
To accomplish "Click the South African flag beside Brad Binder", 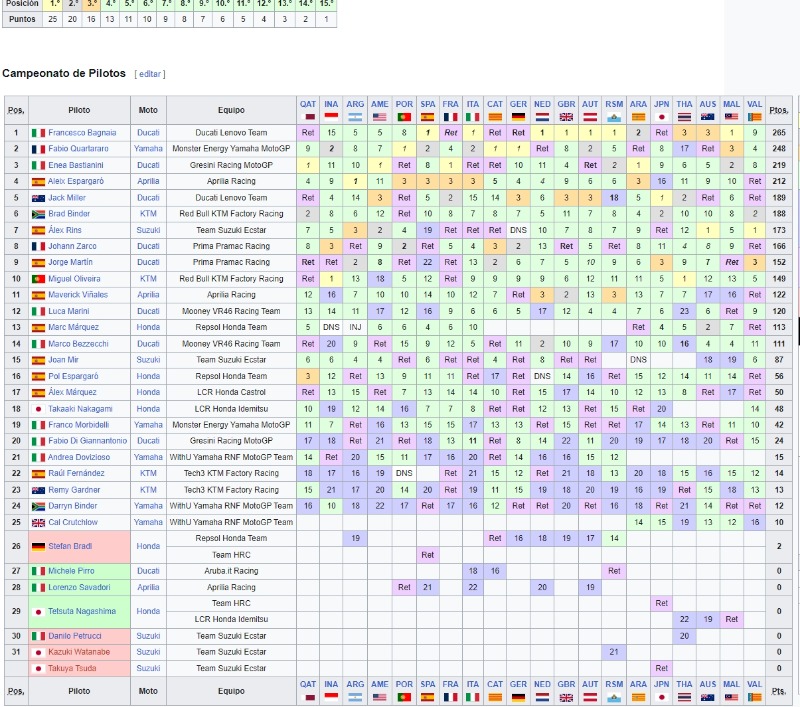I will pyautogui.click(x=38, y=214).
